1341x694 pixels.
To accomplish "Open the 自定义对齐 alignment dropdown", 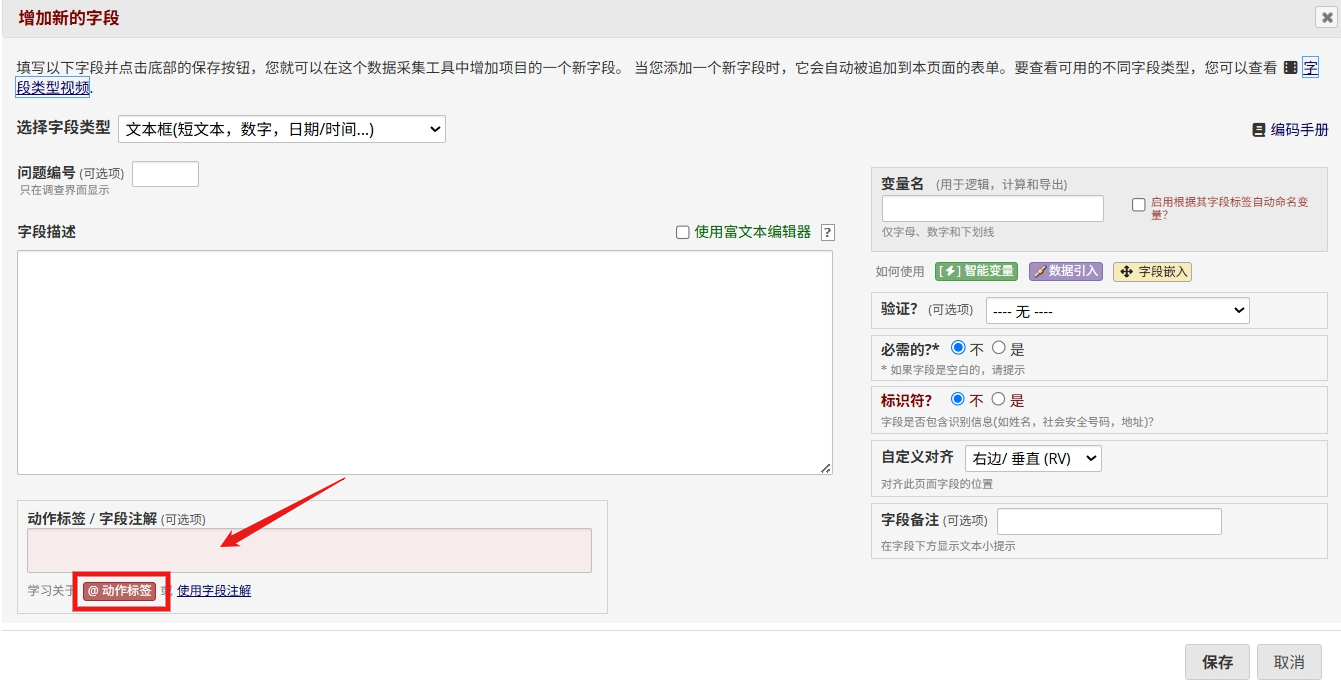I will point(1033,459).
